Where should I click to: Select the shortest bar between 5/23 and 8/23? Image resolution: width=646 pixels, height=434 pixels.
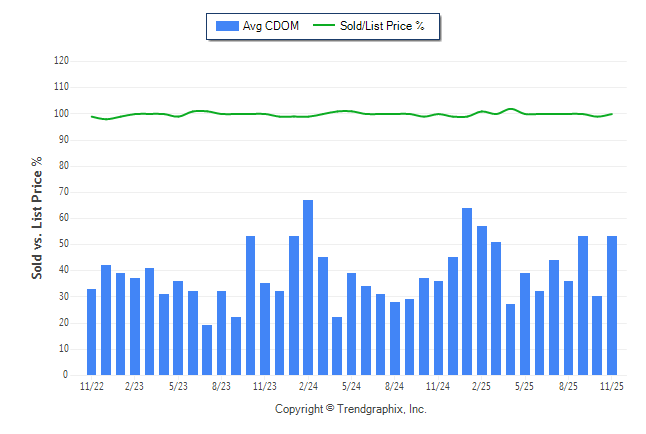tap(207, 349)
